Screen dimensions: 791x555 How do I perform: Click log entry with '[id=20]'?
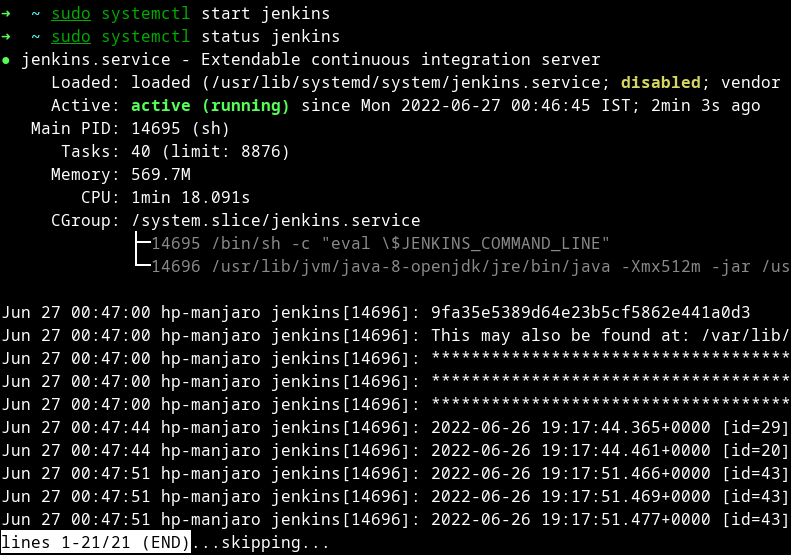(x=396, y=451)
